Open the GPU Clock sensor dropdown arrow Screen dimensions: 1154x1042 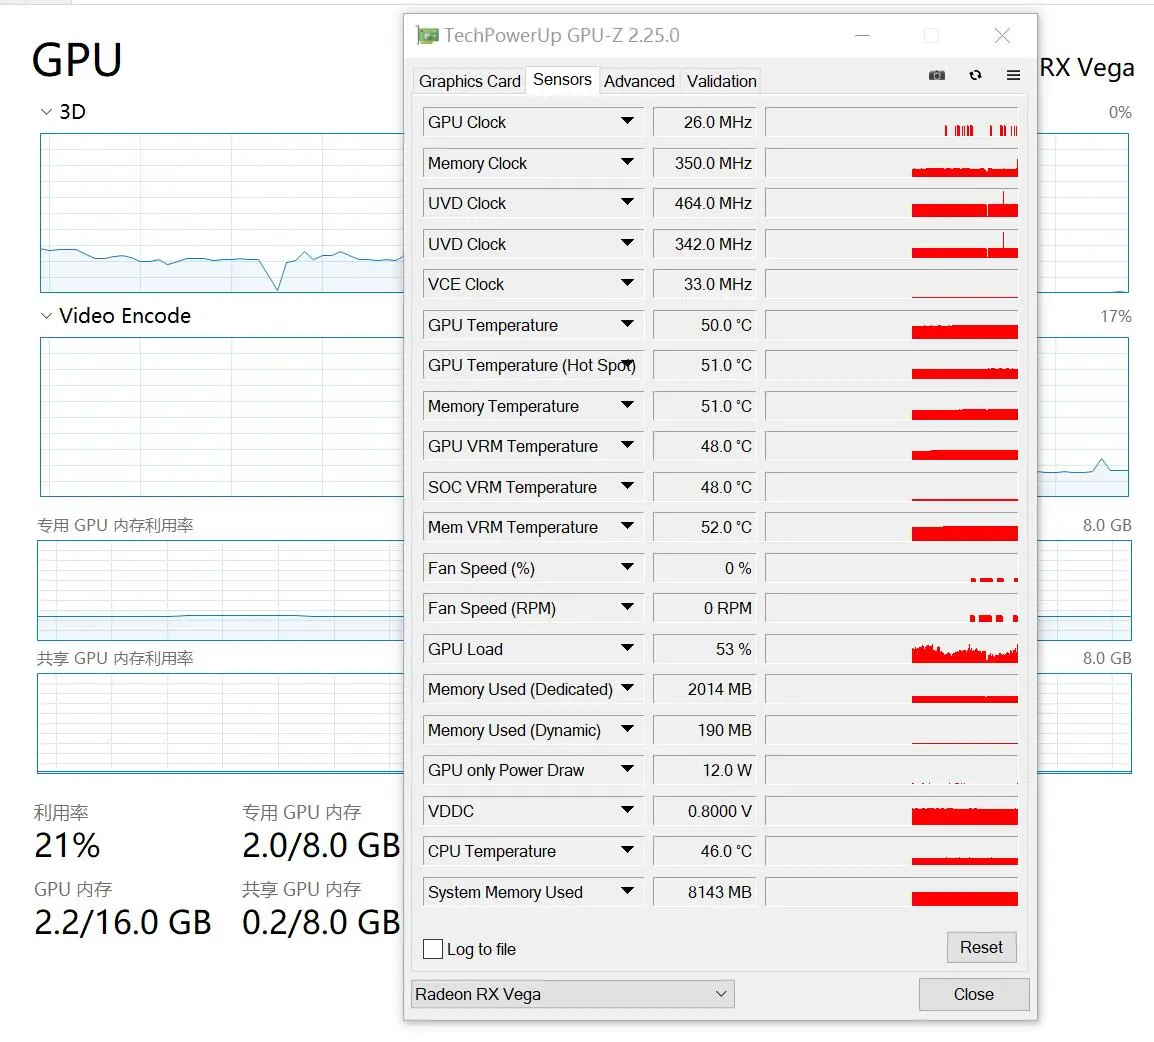coord(627,121)
